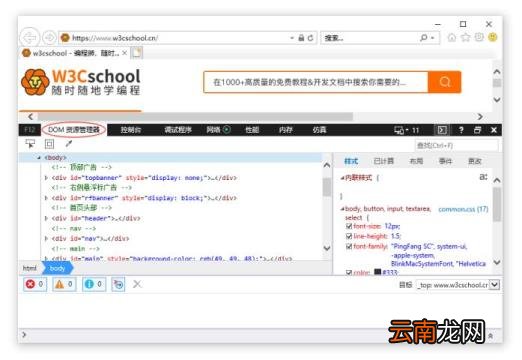Click the browser Back arrow button
Image resolution: width=522 pixels, height=360 pixels.
[29, 38]
